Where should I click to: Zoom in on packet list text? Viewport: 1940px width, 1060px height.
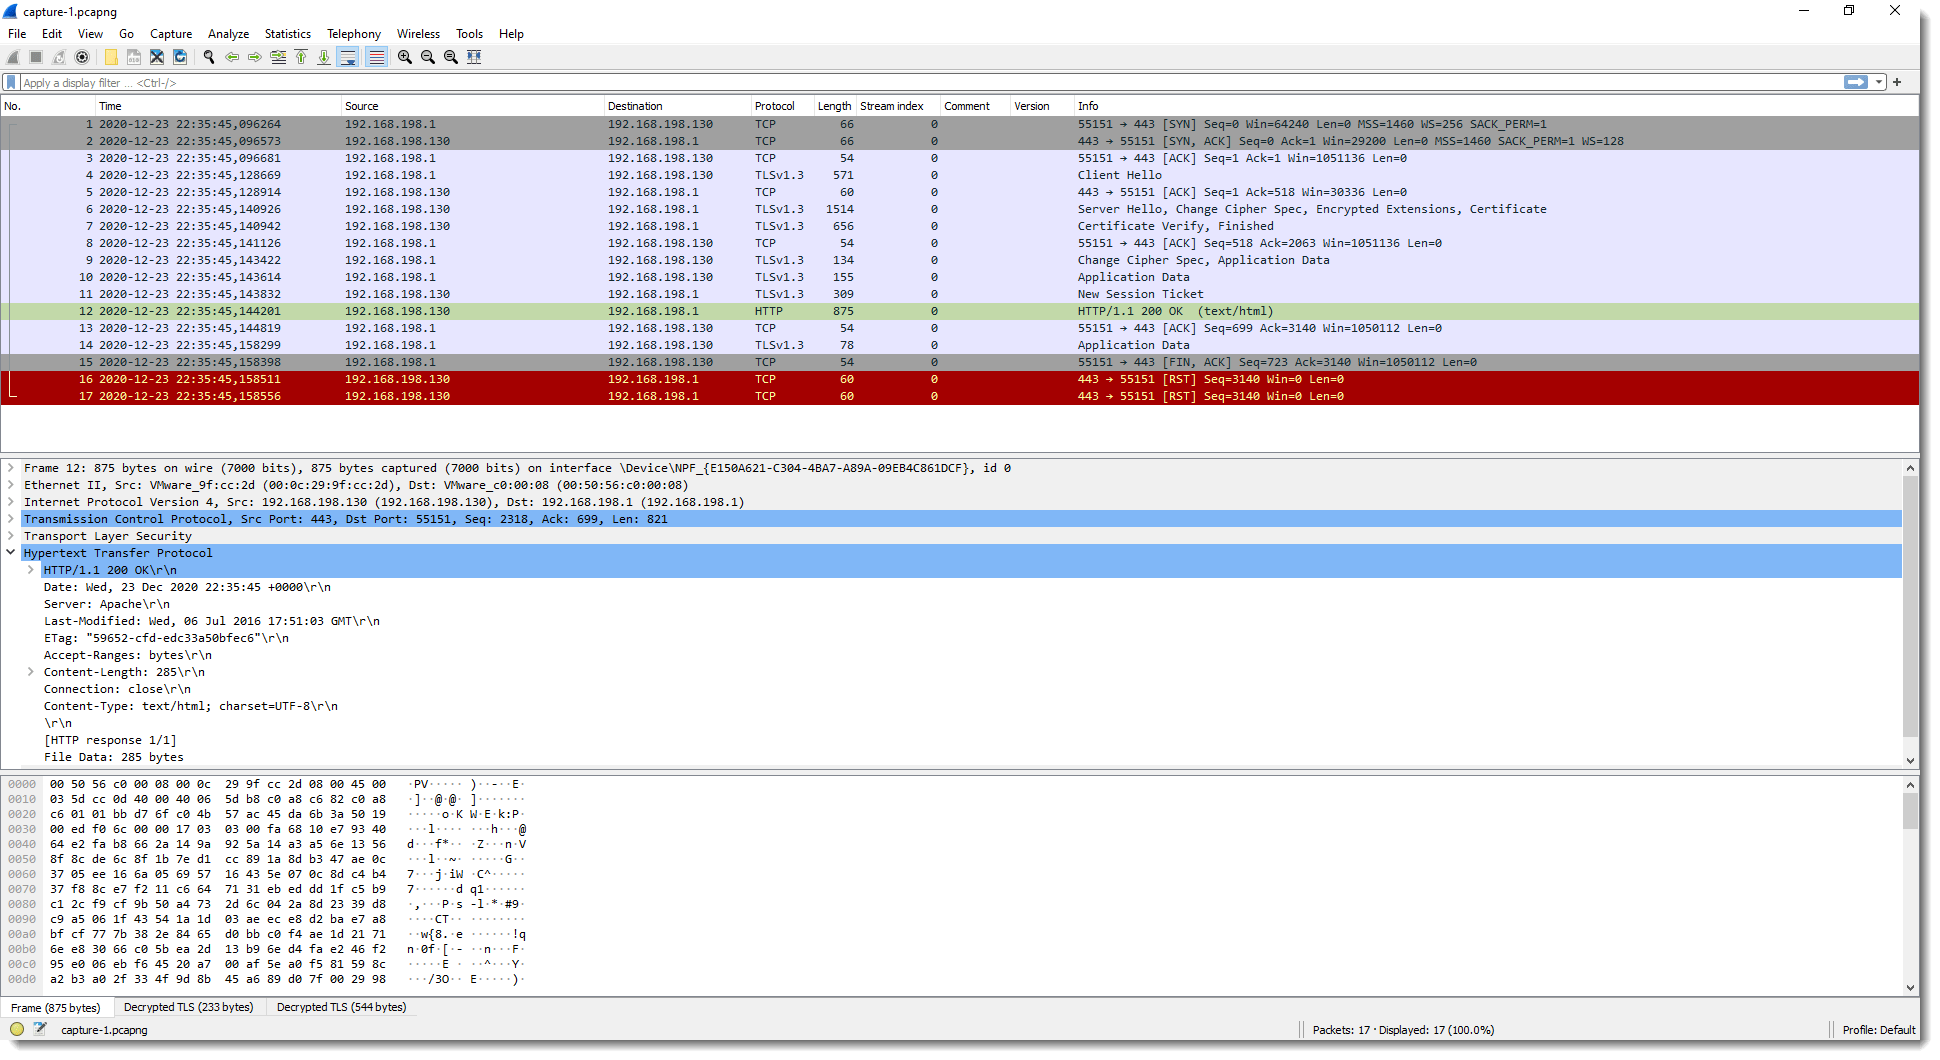(404, 57)
